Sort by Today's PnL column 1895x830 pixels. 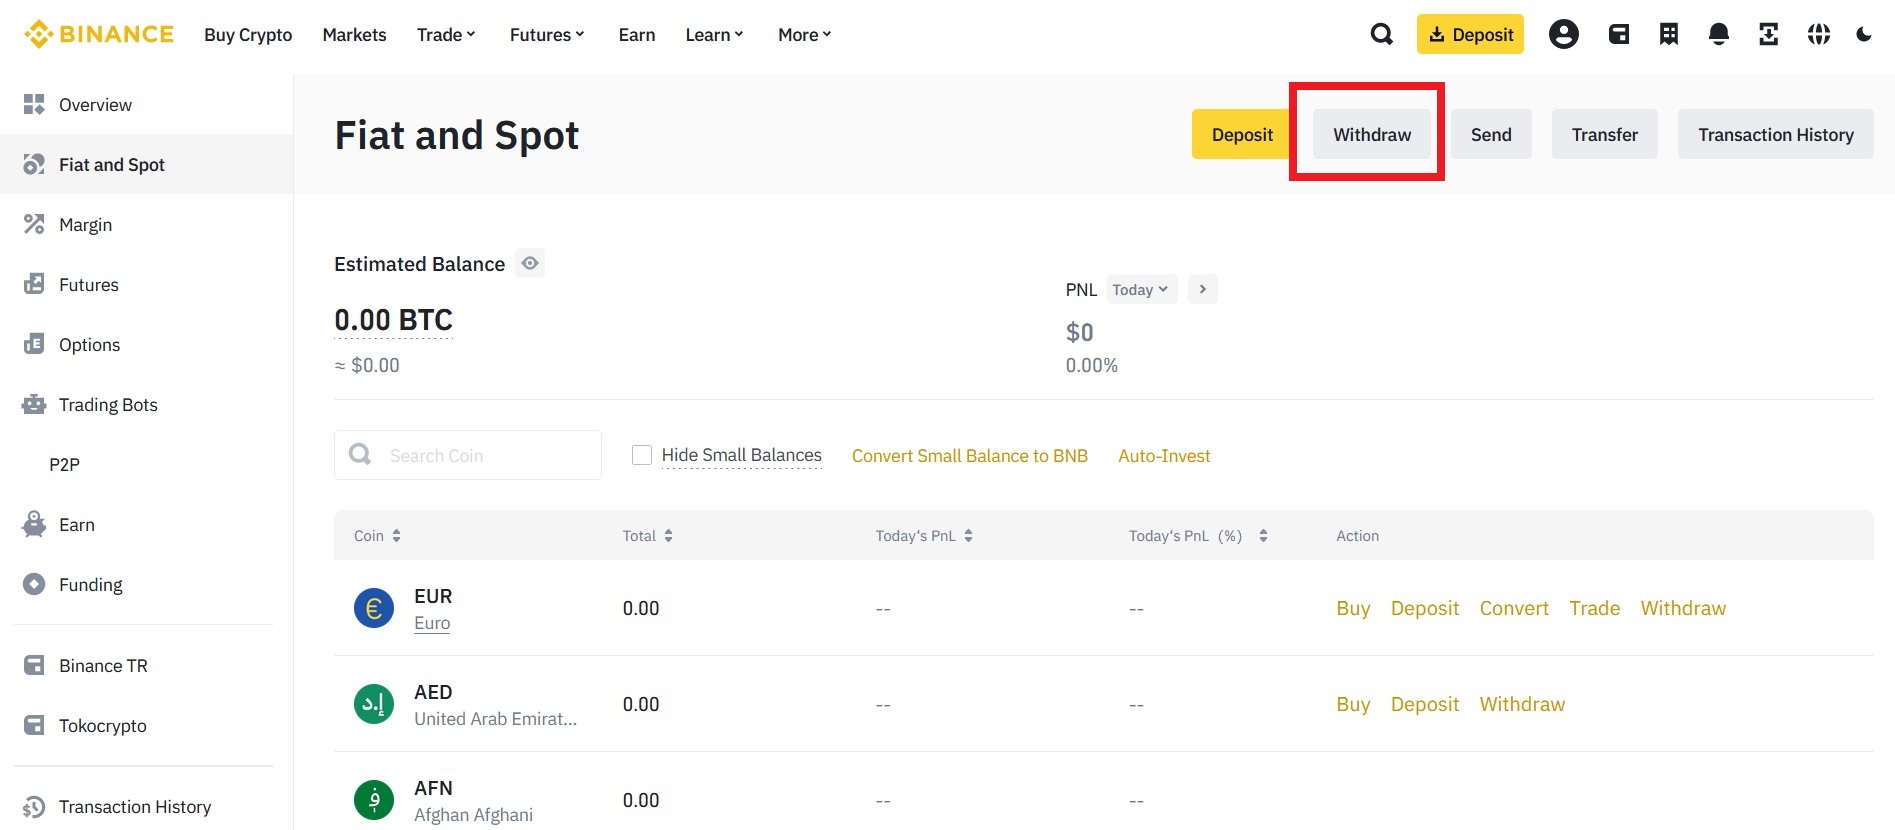[925, 536]
